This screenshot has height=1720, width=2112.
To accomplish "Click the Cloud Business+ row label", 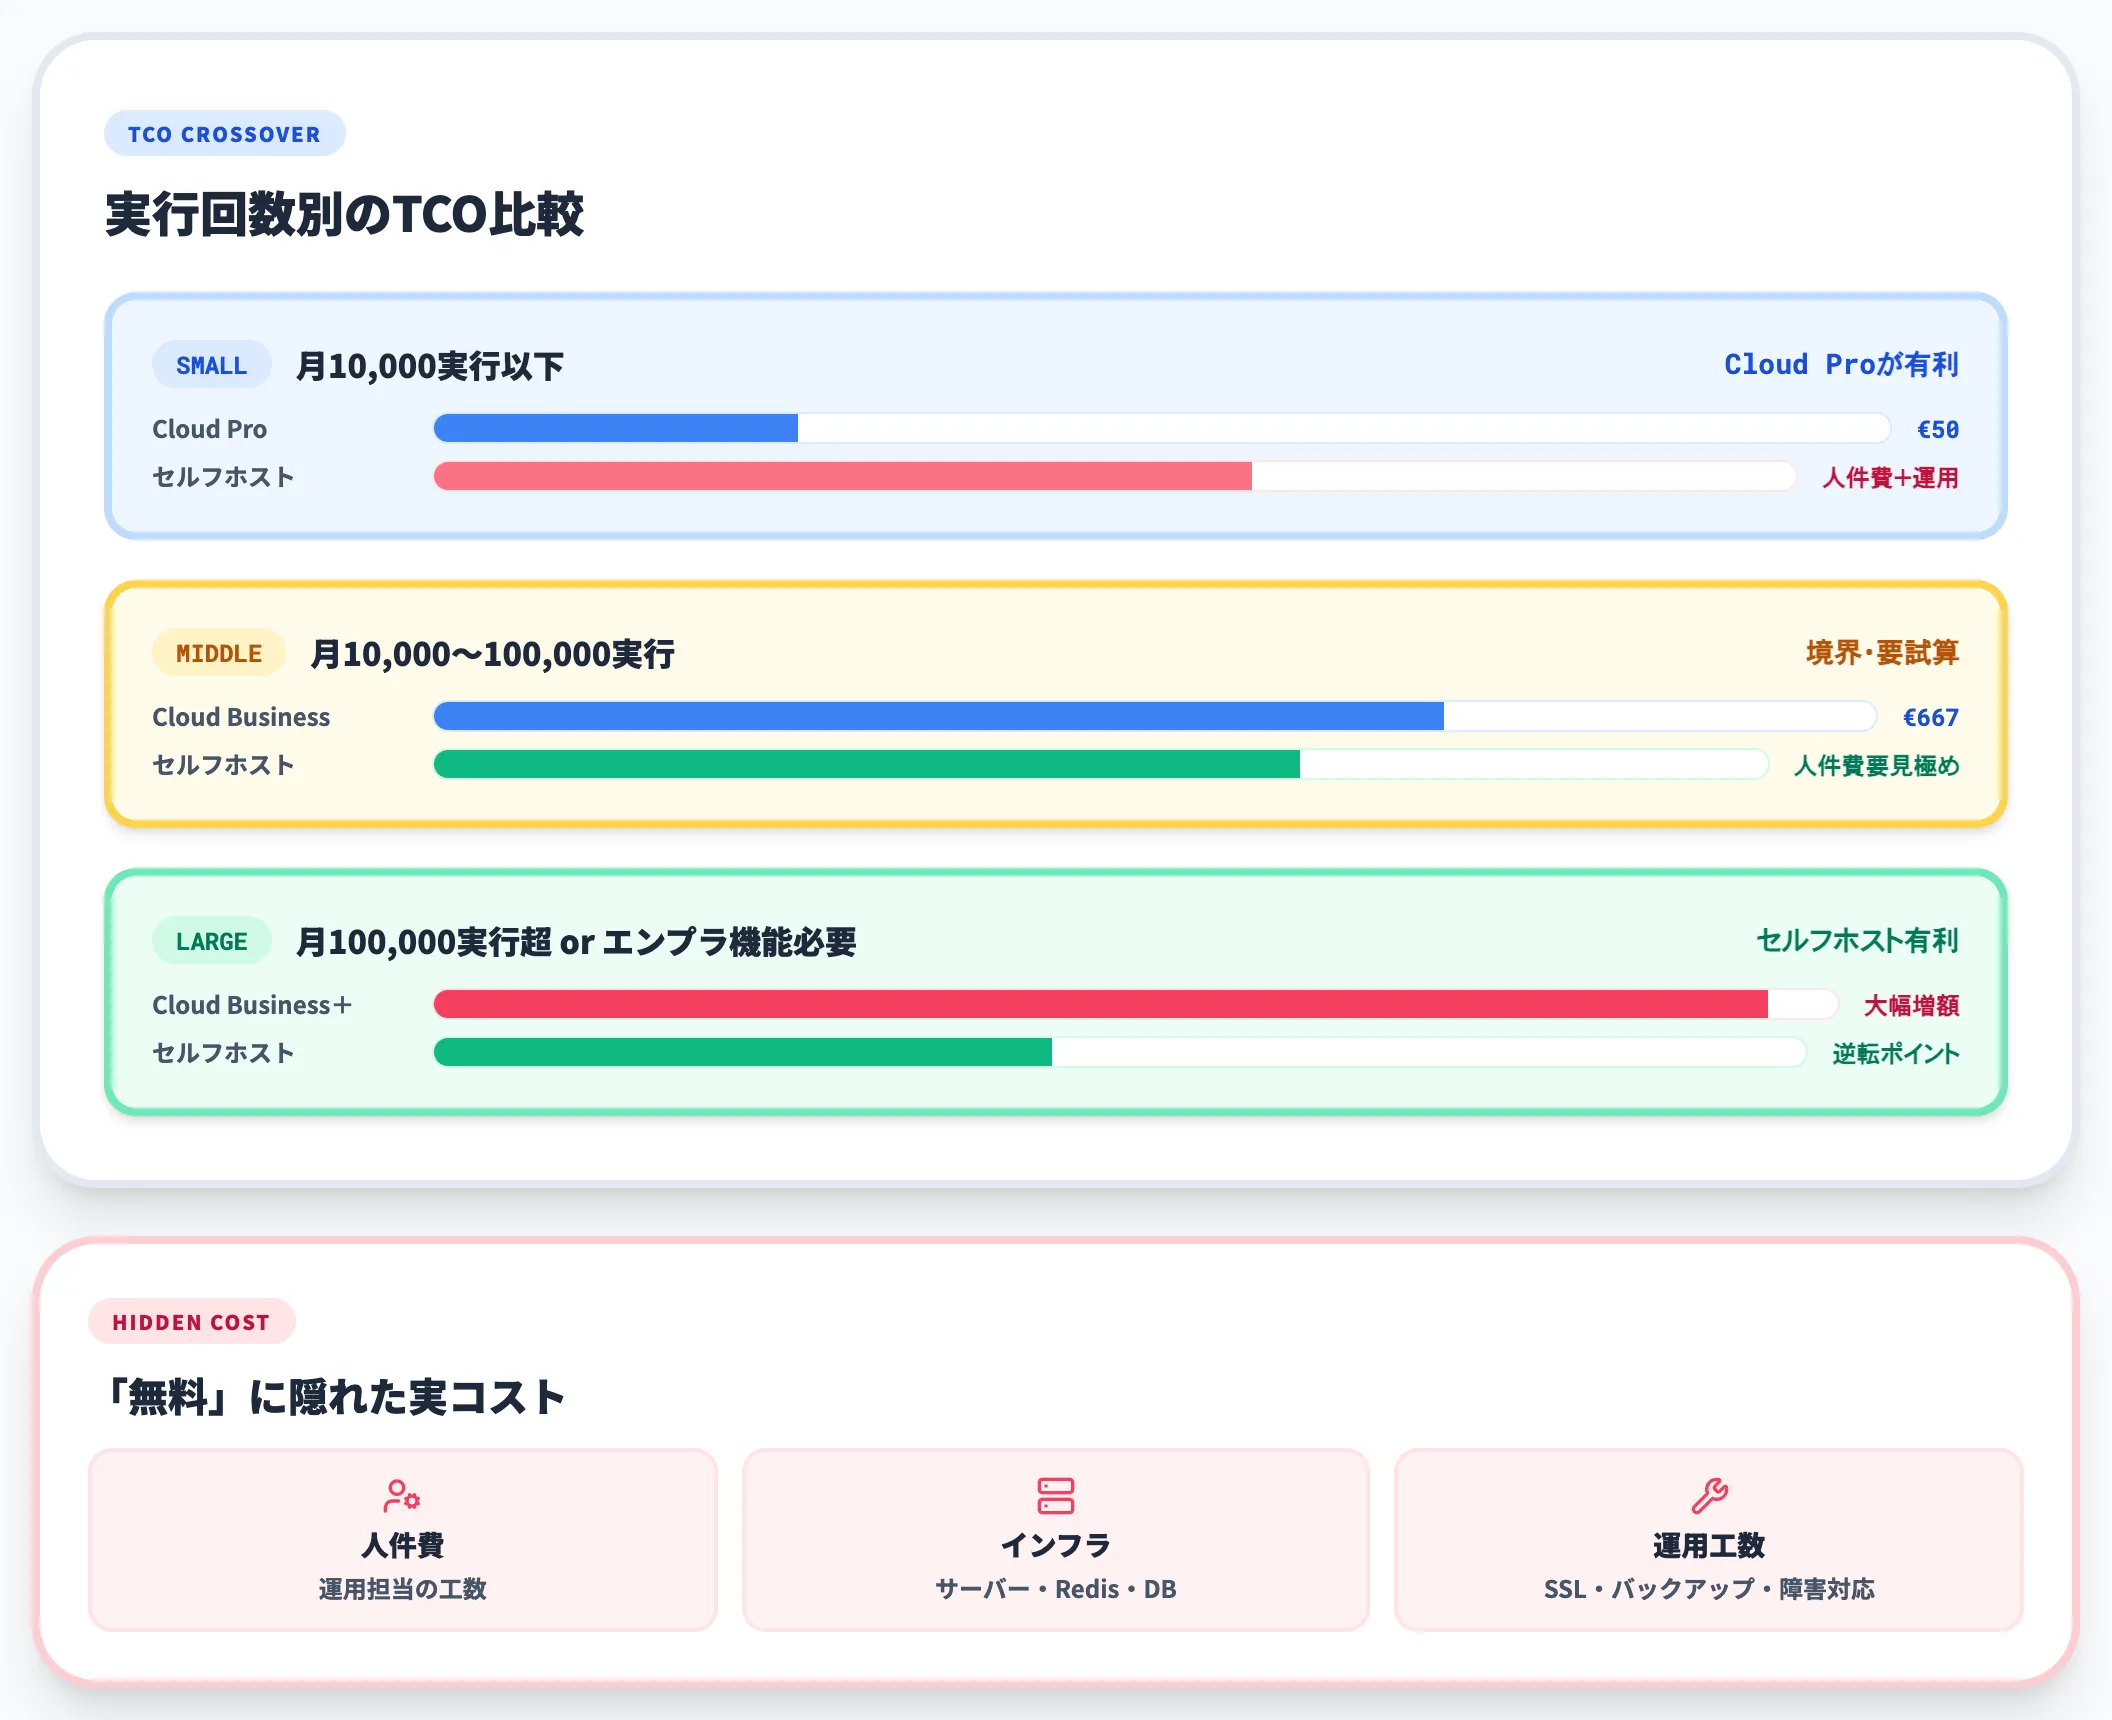I will (252, 1005).
